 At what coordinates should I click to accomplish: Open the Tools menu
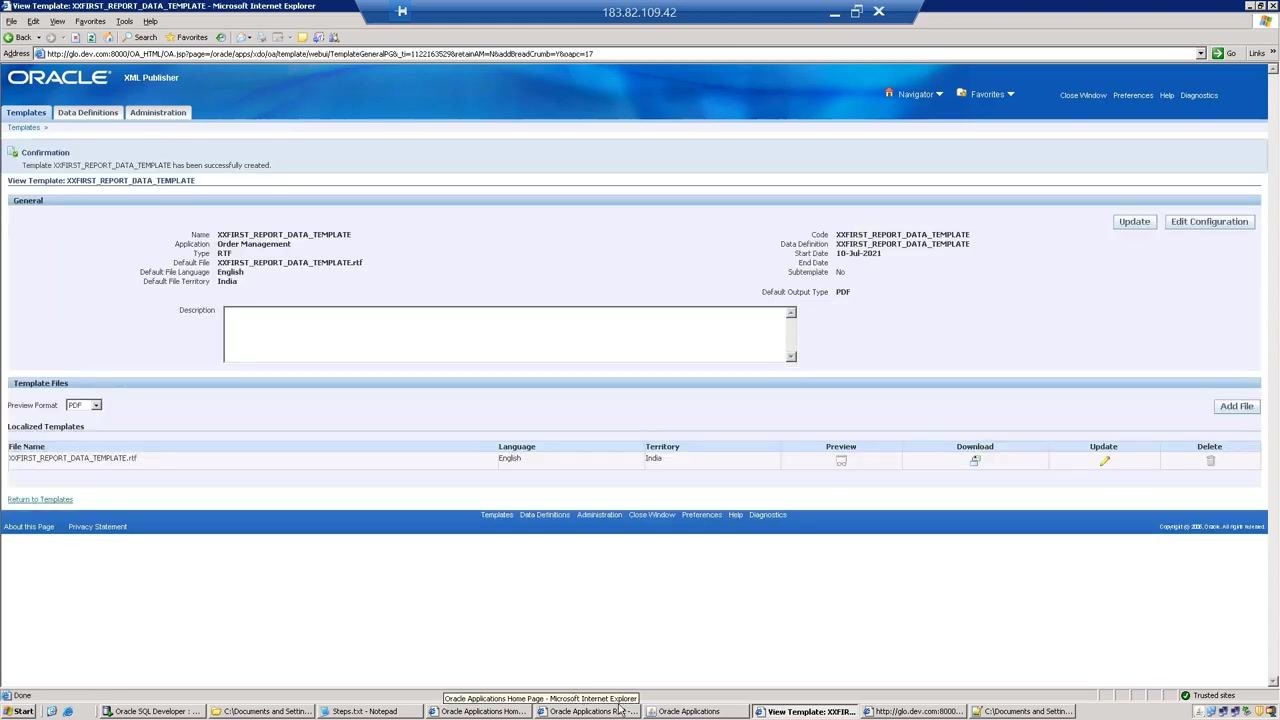click(x=124, y=21)
